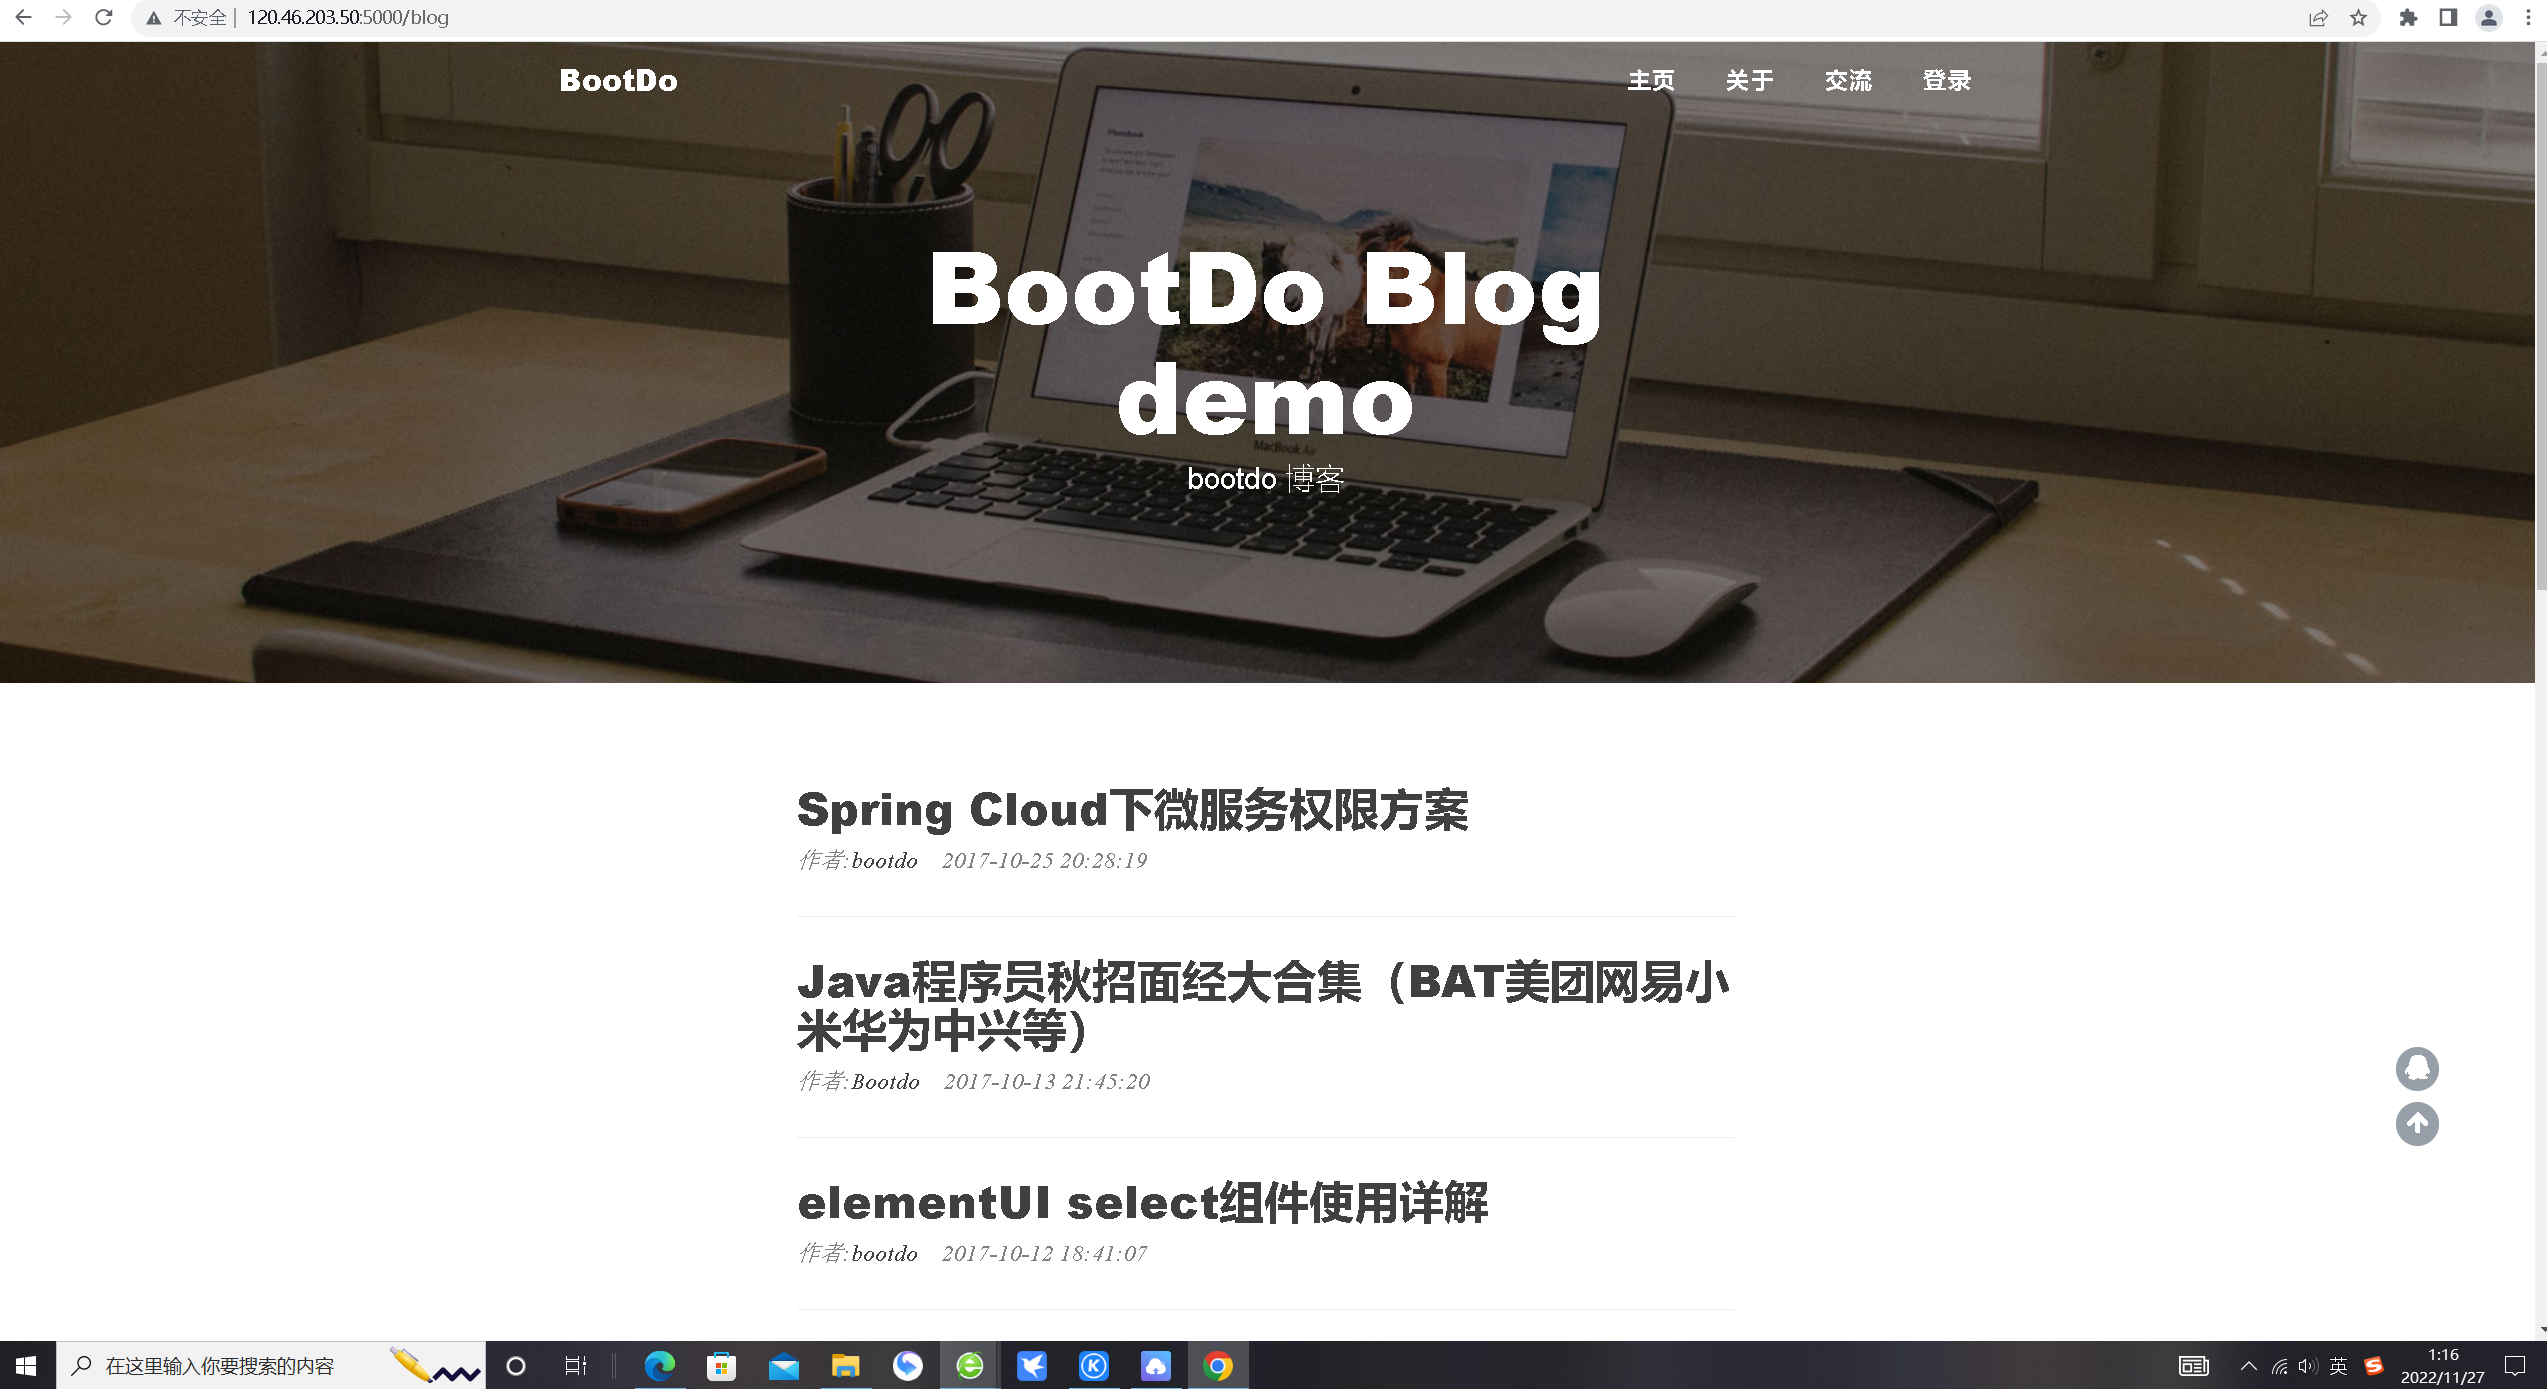Click the back-to-top arrow icon
Screen dimensions: 2547x1389
click(x=2417, y=1124)
